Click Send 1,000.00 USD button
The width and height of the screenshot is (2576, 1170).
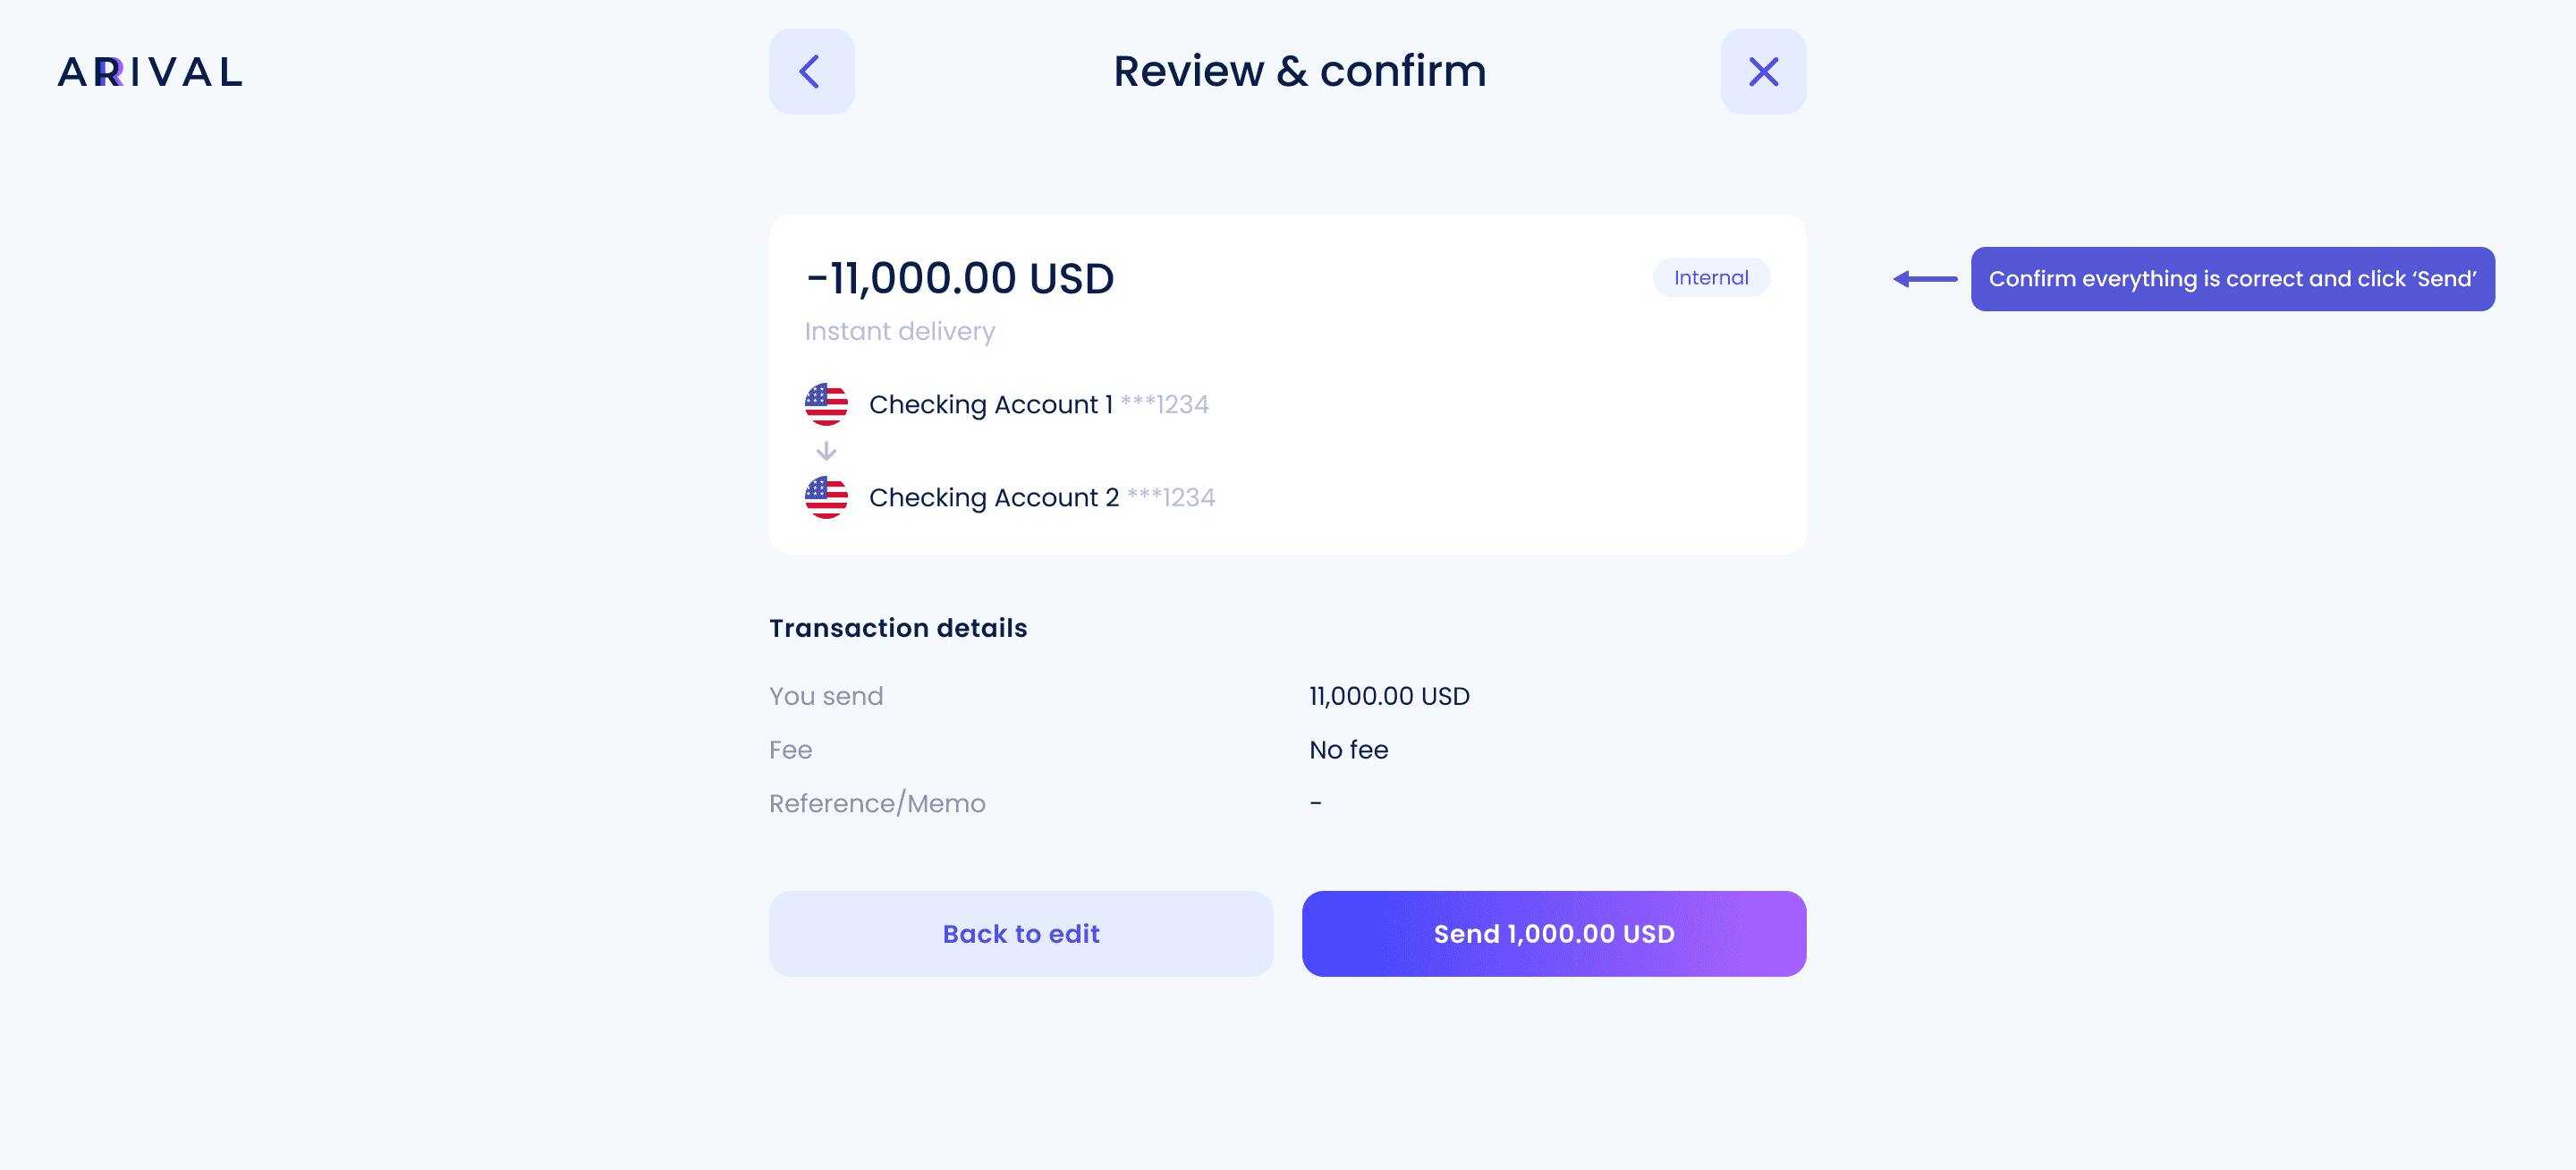coord(1554,934)
